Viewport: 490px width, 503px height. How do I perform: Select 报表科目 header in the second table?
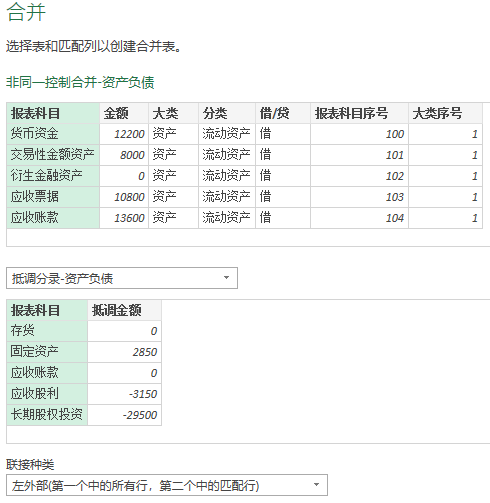pos(47,310)
